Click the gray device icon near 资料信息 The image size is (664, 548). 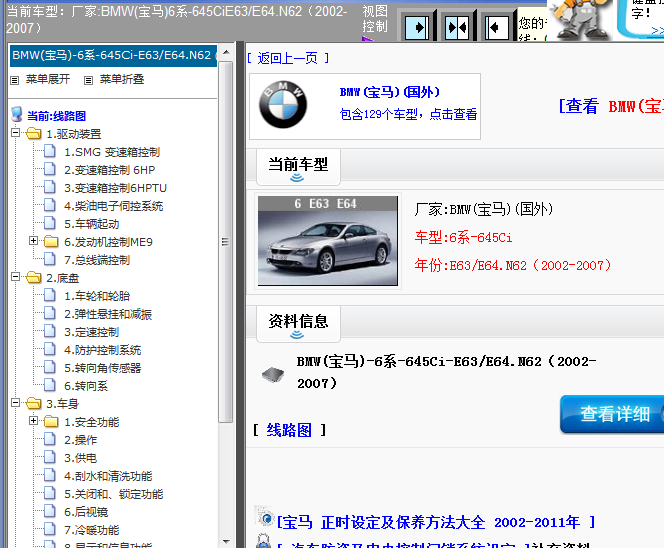(273, 374)
